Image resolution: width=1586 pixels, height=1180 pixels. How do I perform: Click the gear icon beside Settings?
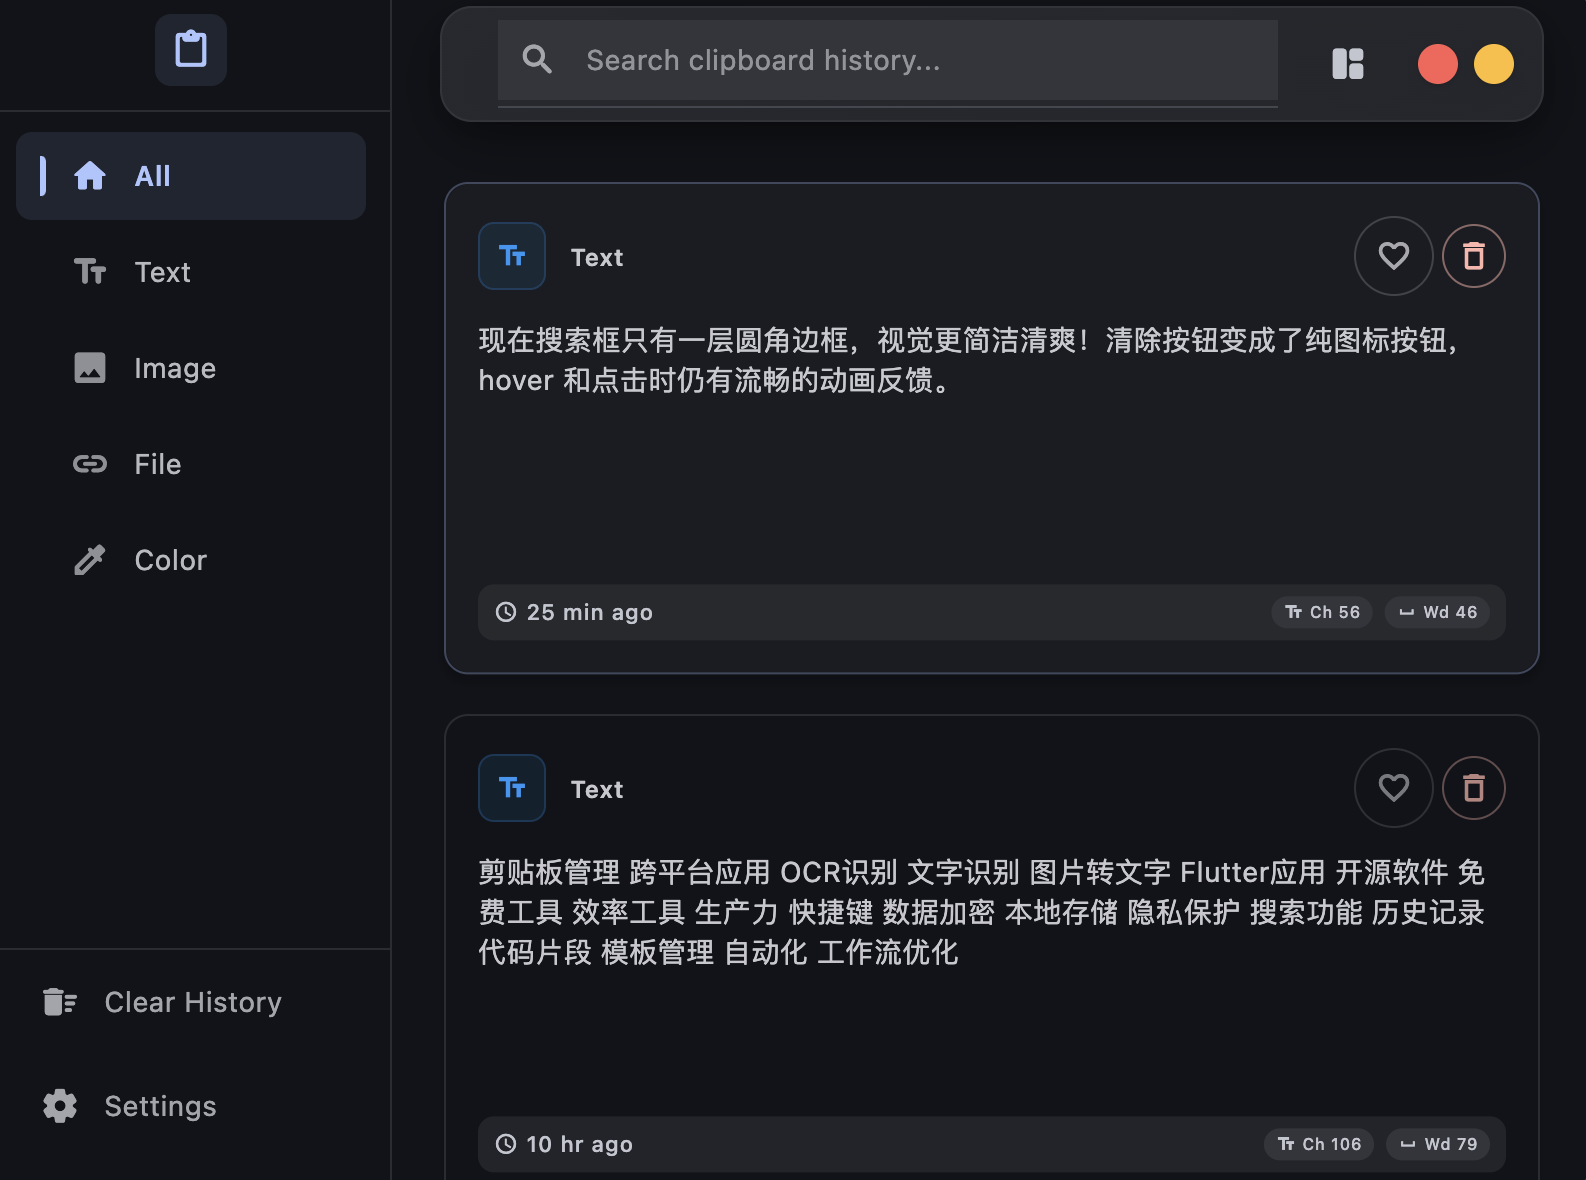[x=60, y=1106]
